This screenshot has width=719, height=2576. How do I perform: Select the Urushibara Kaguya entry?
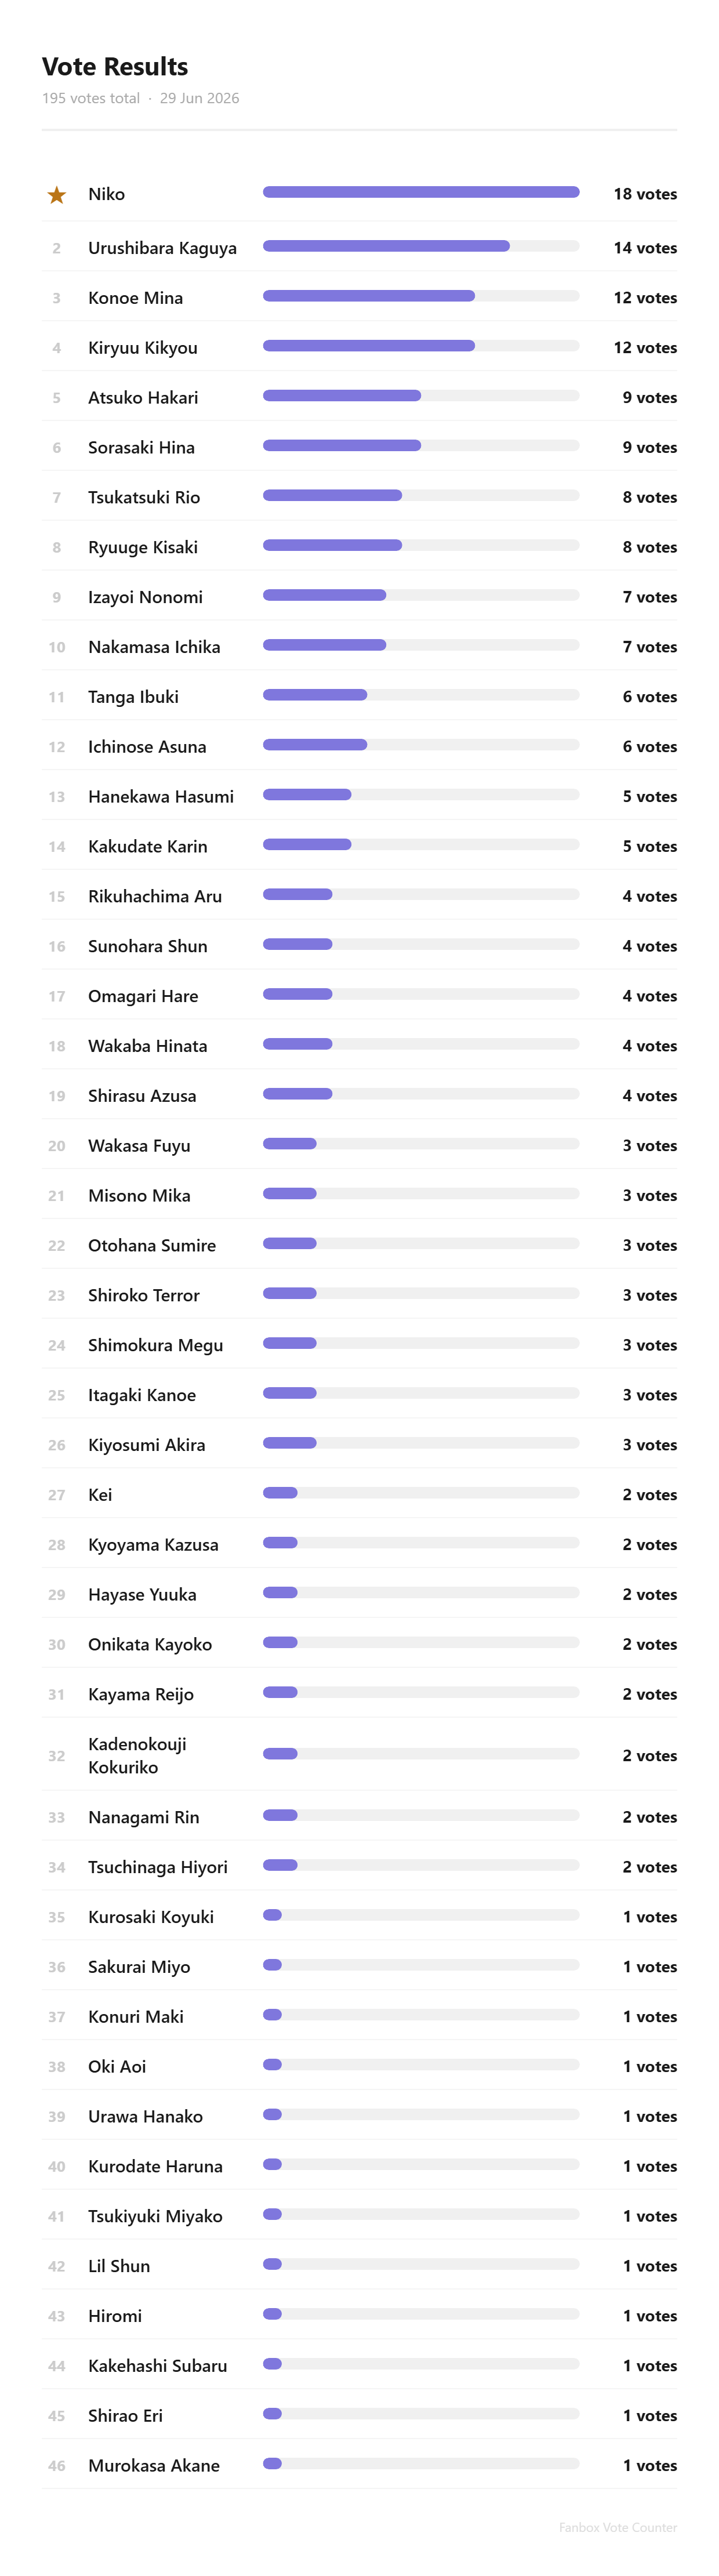coord(359,247)
